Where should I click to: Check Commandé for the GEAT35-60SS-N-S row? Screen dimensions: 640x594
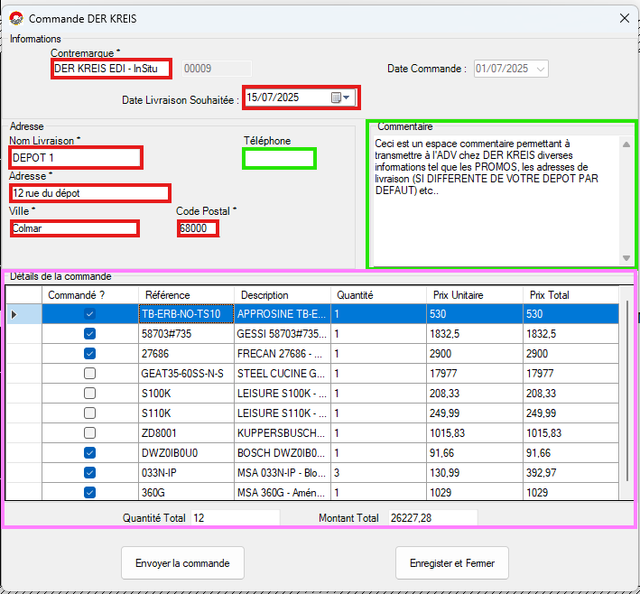click(90, 373)
